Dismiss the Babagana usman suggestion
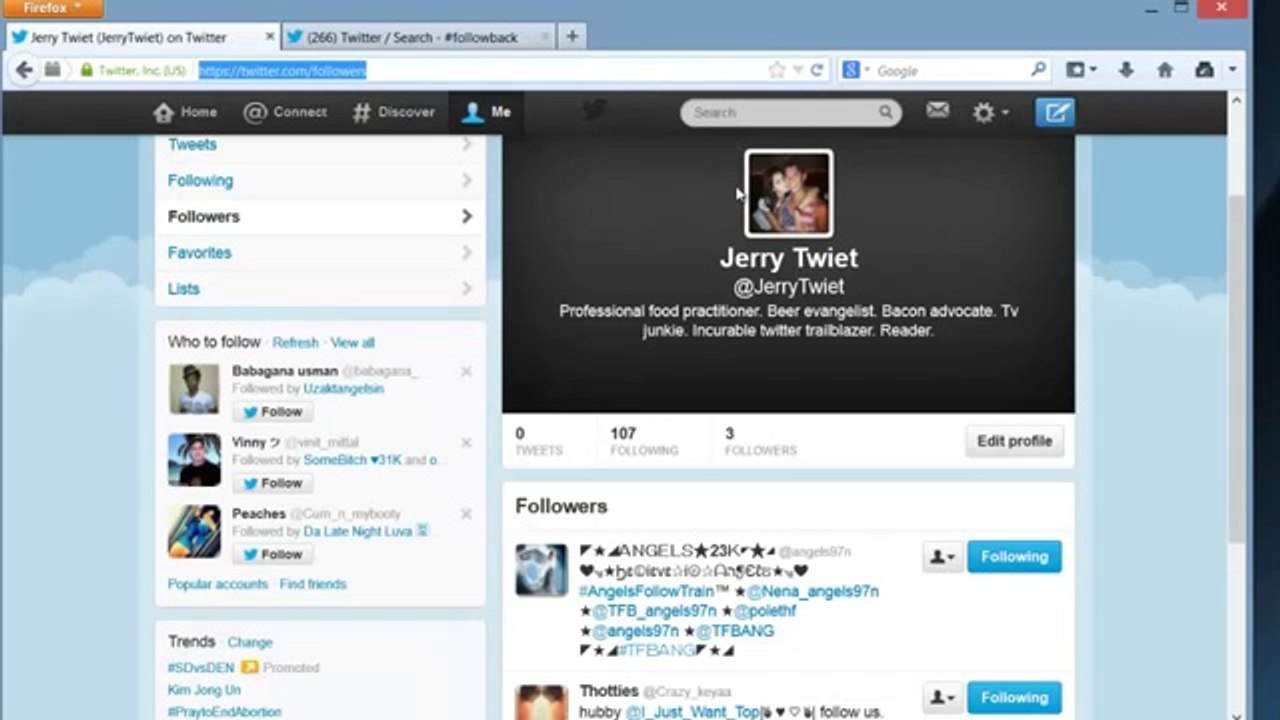Image resolution: width=1280 pixels, height=720 pixels. click(x=466, y=371)
